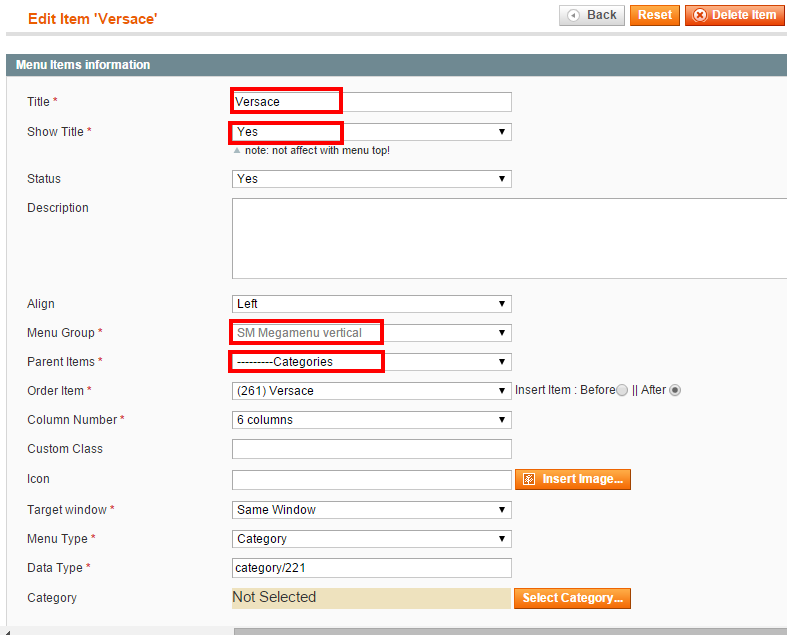The image size is (787, 635).
Task: Open the Status dropdown
Action: pos(372,179)
